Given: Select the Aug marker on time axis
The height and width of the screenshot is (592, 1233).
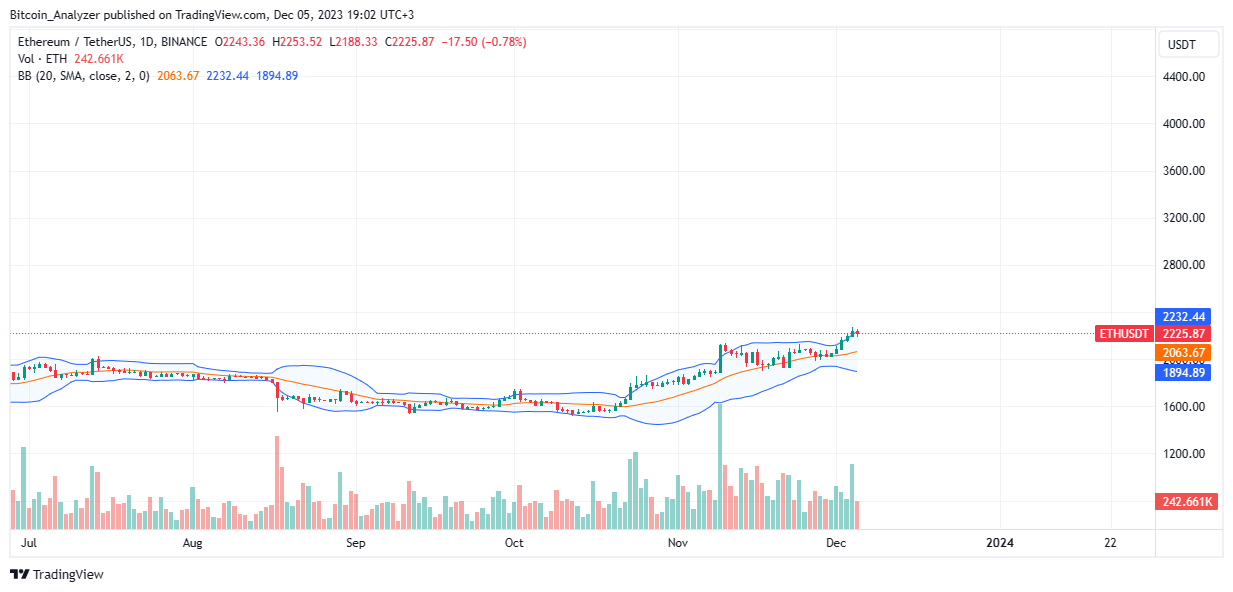Looking at the screenshot, I should [x=193, y=543].
